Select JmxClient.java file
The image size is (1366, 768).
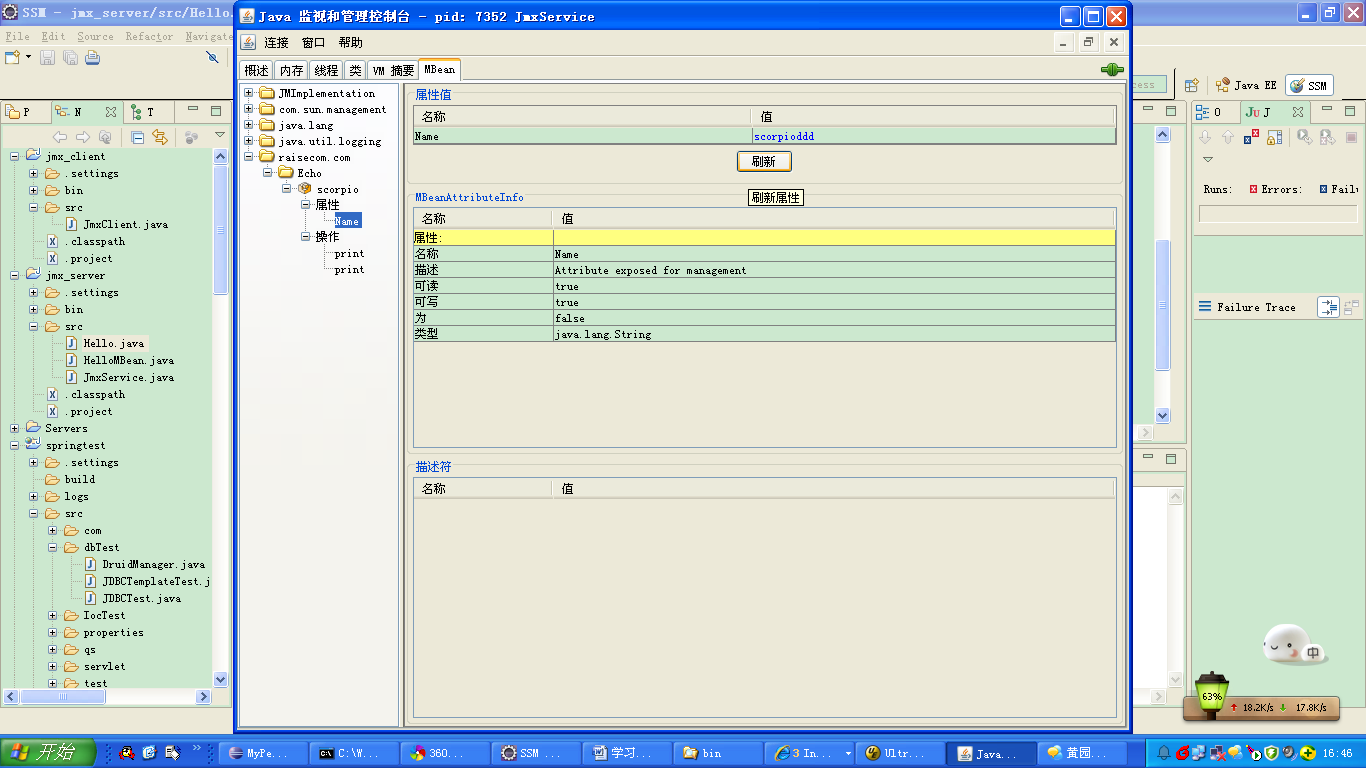point(125,224)
